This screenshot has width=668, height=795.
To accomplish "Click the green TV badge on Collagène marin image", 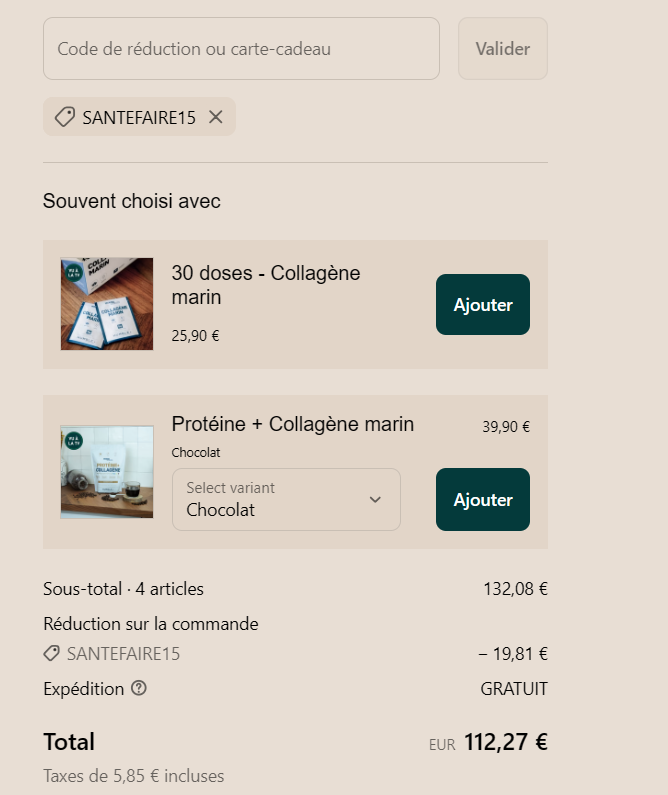I will (x=72, y=272).
